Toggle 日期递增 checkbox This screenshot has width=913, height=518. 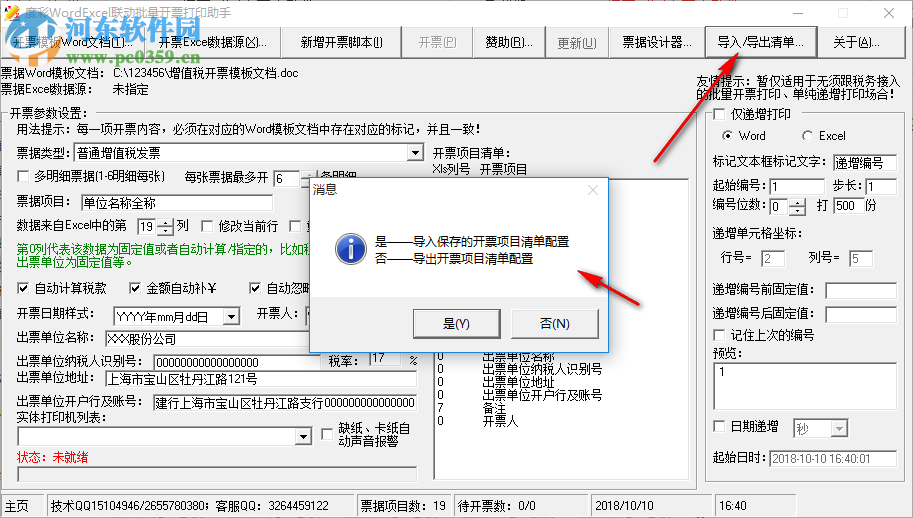click(720, 426)
